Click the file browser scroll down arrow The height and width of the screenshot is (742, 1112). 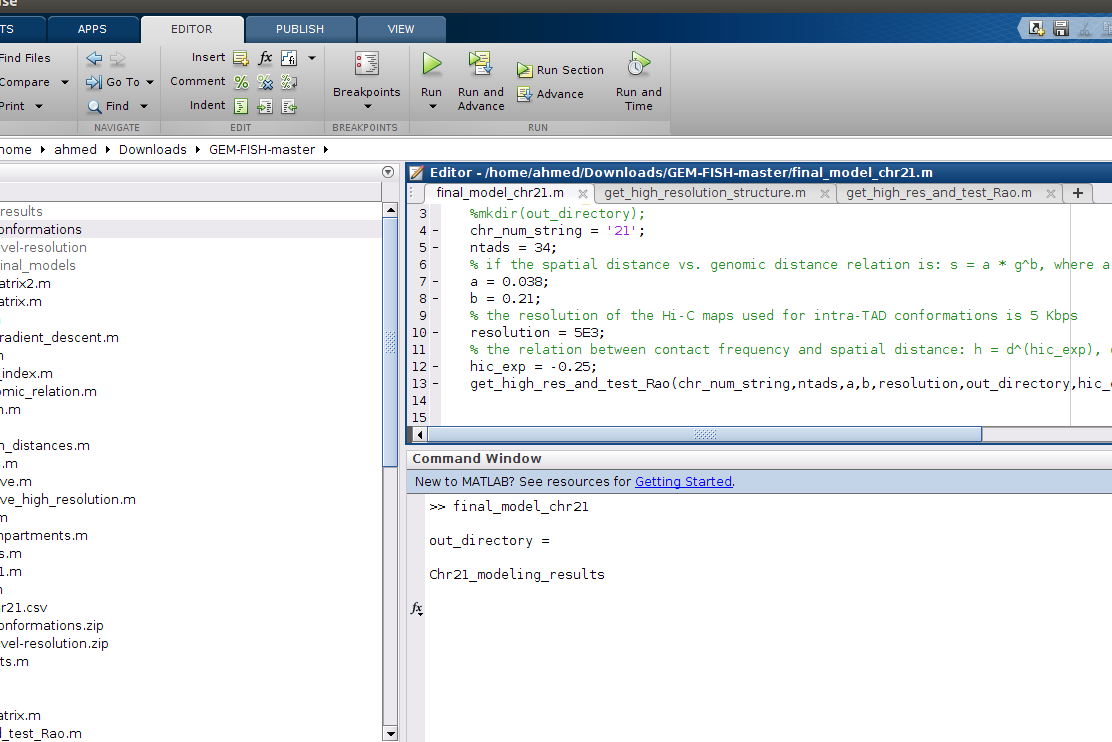click(390, 733)
